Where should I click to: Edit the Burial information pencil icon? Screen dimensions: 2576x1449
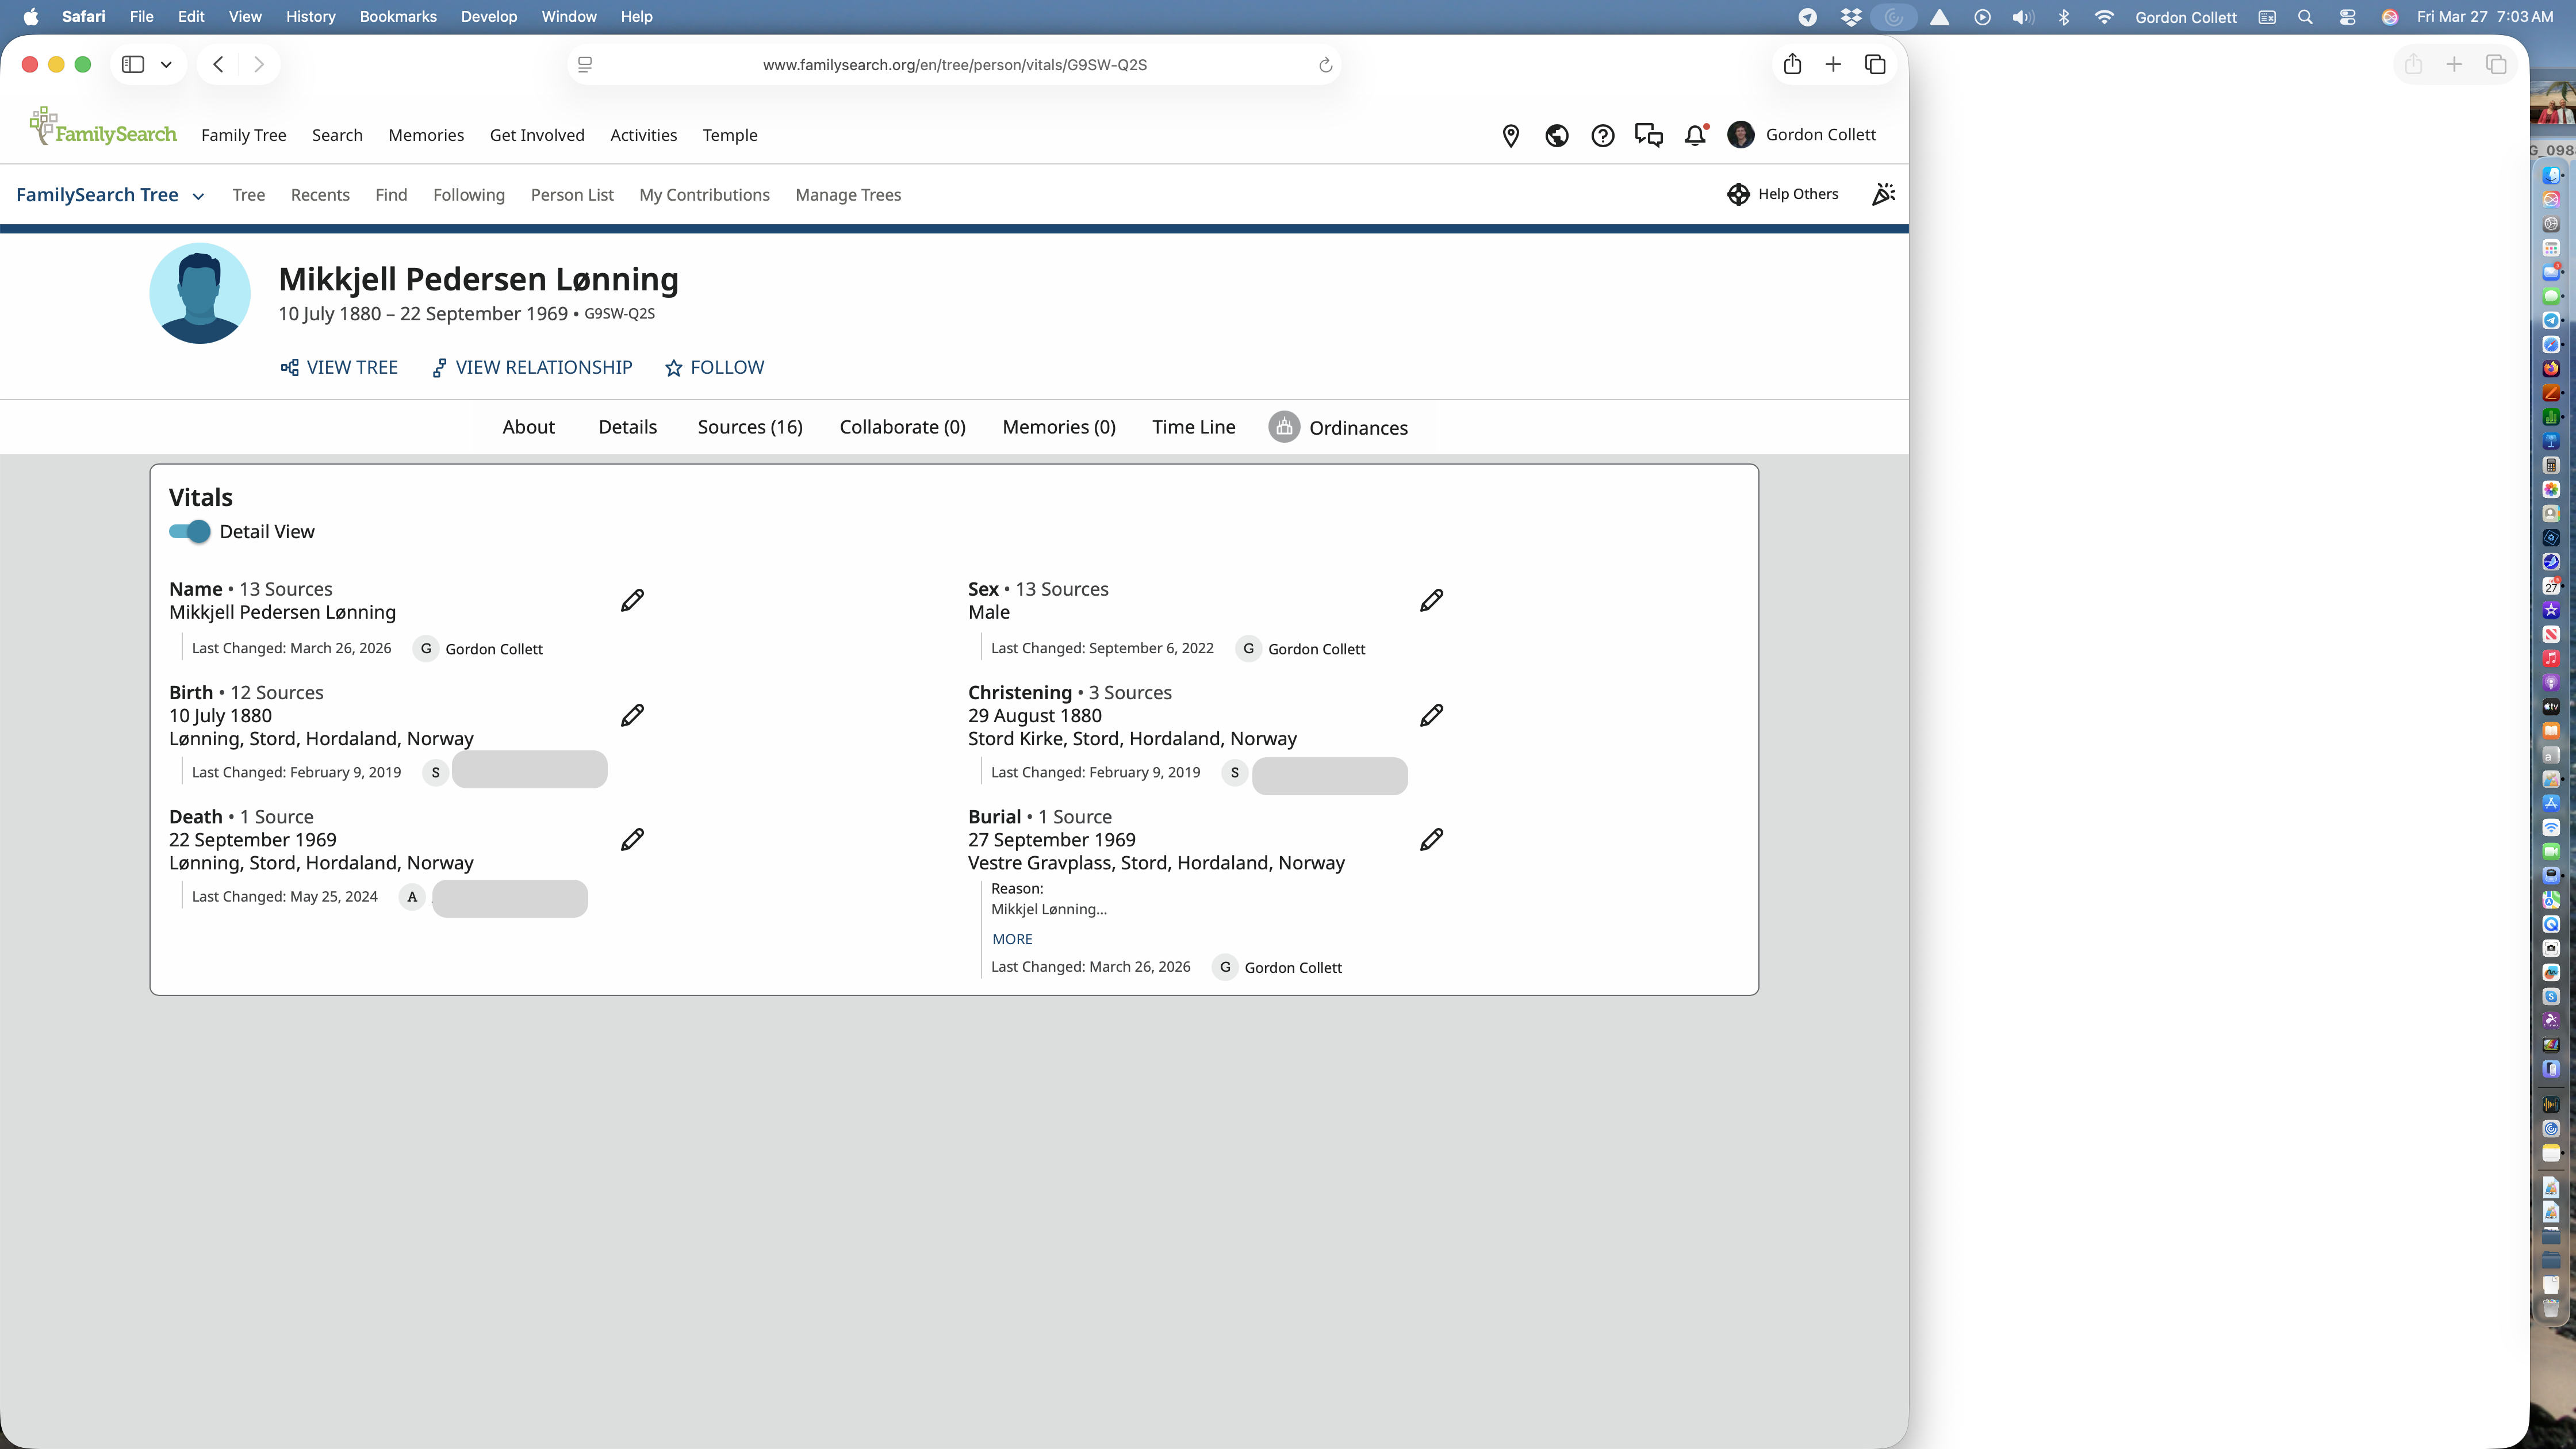pos(1431,839)
